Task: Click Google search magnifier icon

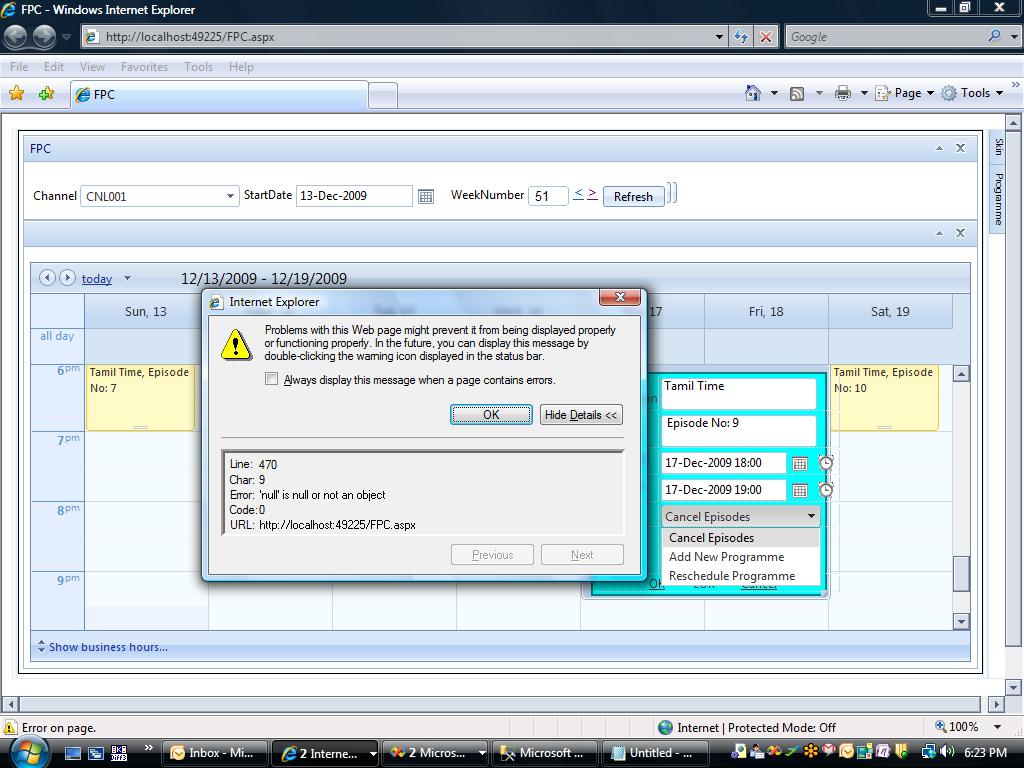Action: [994, 36]
